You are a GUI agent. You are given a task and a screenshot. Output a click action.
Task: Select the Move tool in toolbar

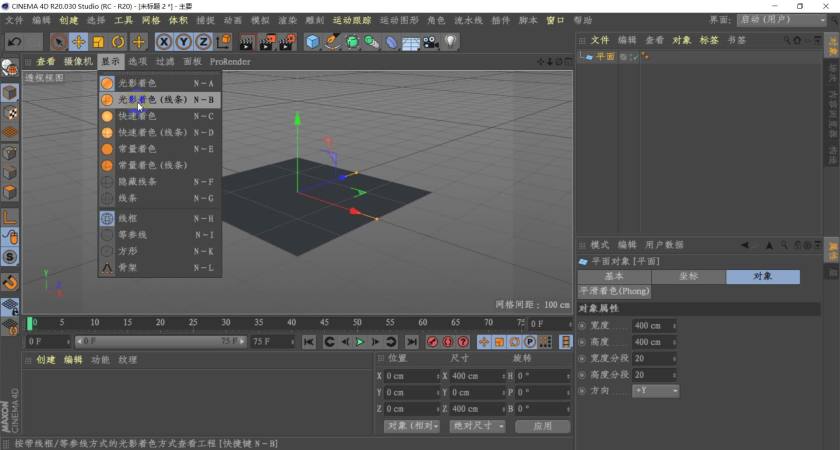pyautogui.click(x=78, y=42)
